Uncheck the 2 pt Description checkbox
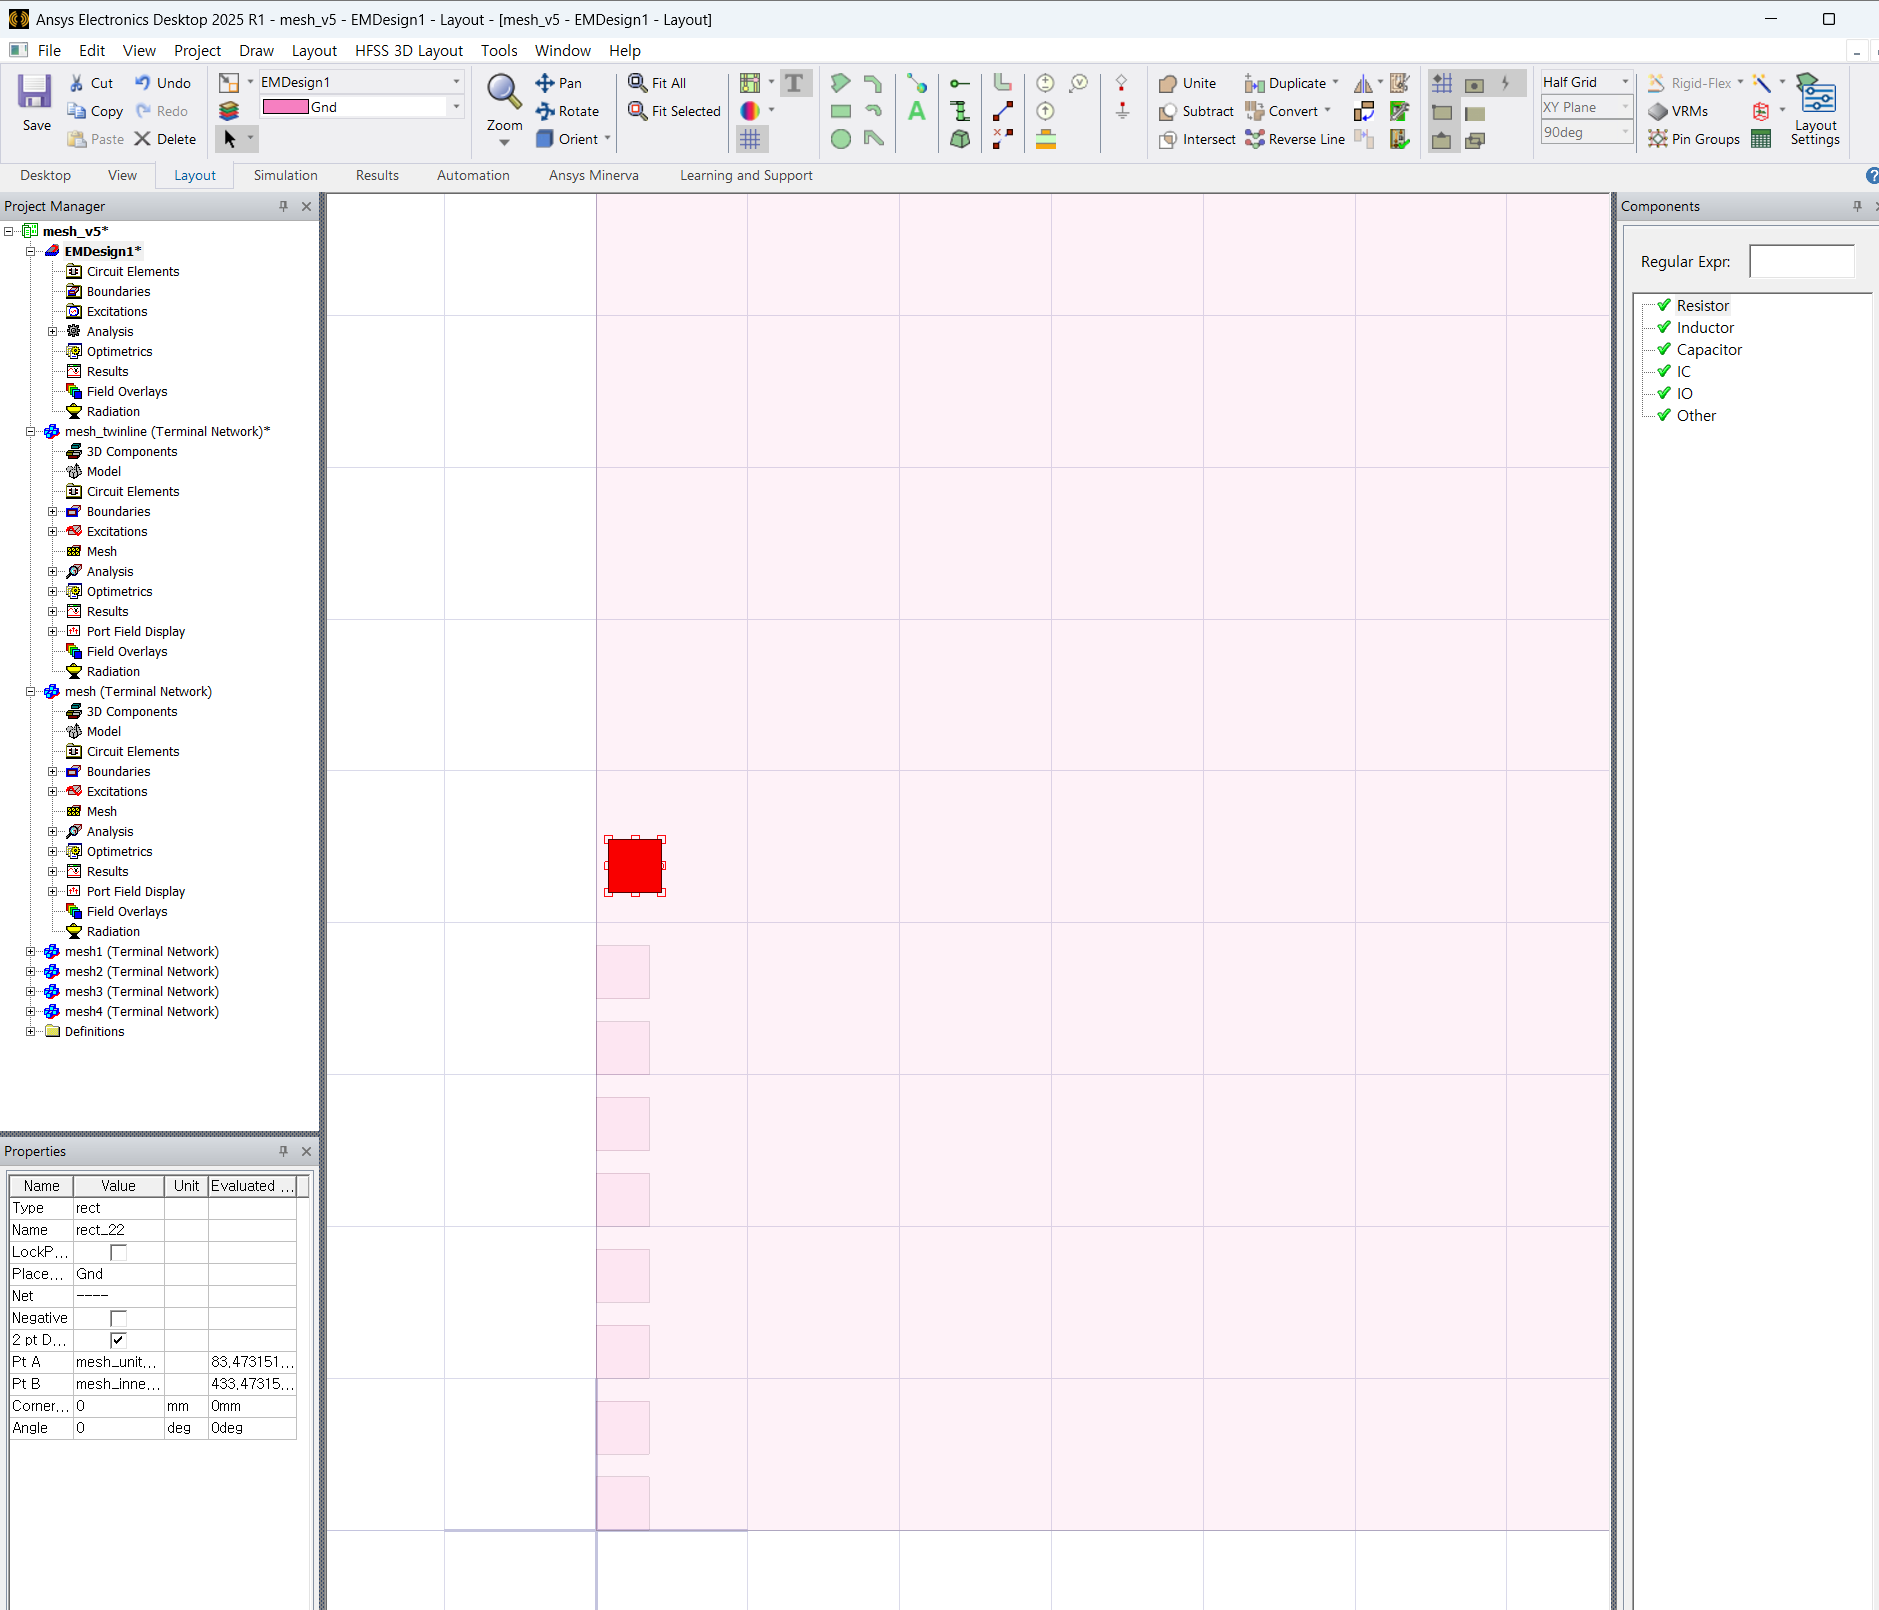This screenshot has width=1879, height=1610. [118, 1340]
